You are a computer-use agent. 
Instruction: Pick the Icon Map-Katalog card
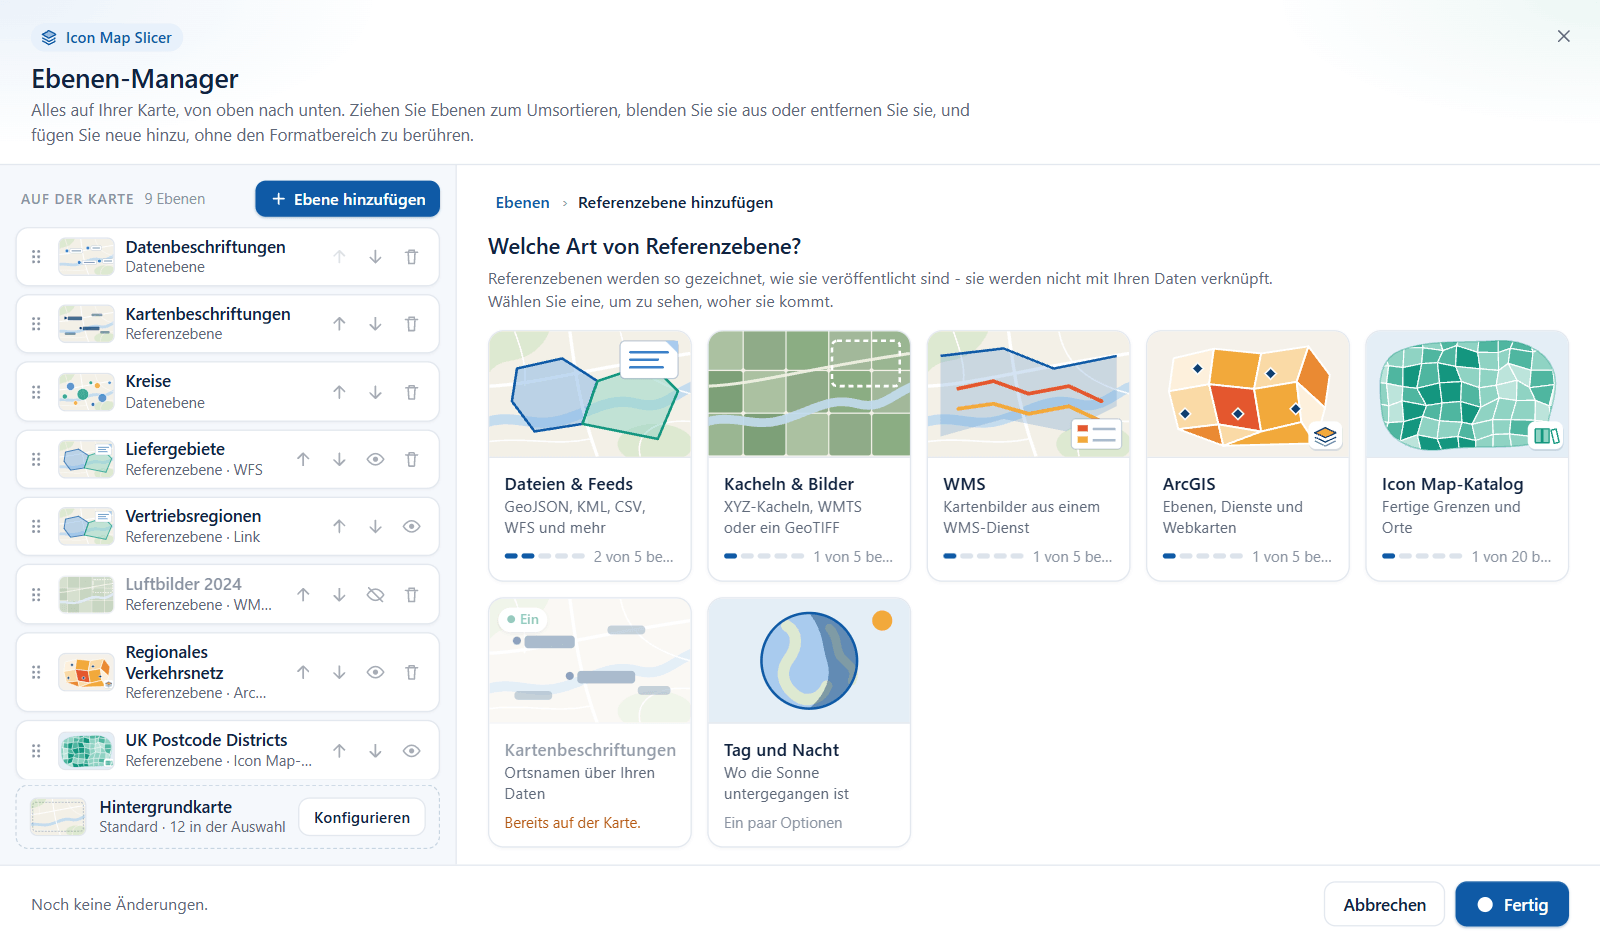1467,456
